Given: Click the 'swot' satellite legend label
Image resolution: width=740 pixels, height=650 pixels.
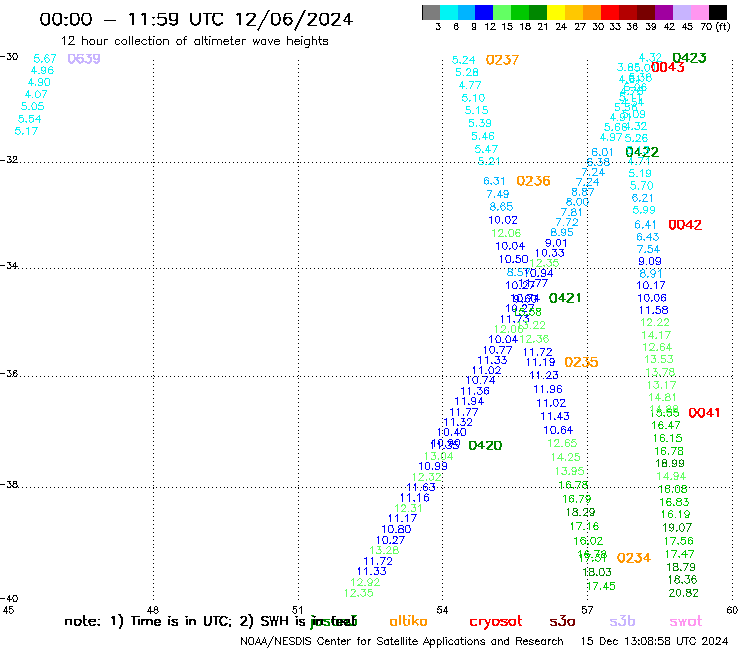Looking at the screenshot, I should pos(686,621).
